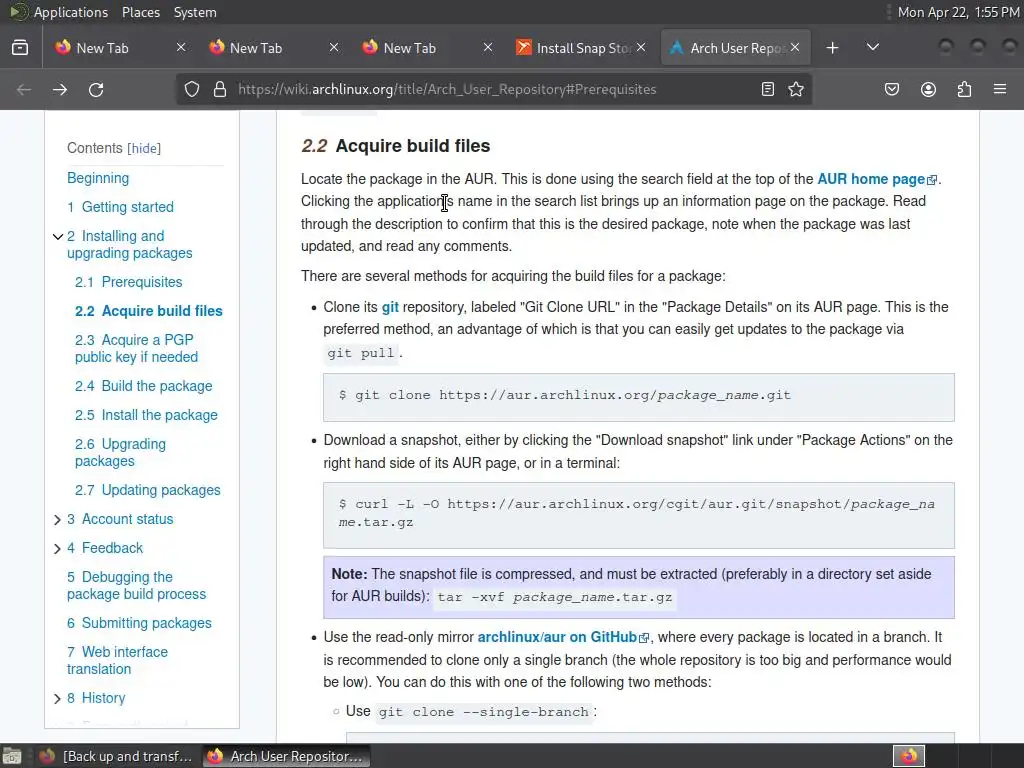
Task: Go to 5 Debugging the package build process
Action: coord(136,585)
